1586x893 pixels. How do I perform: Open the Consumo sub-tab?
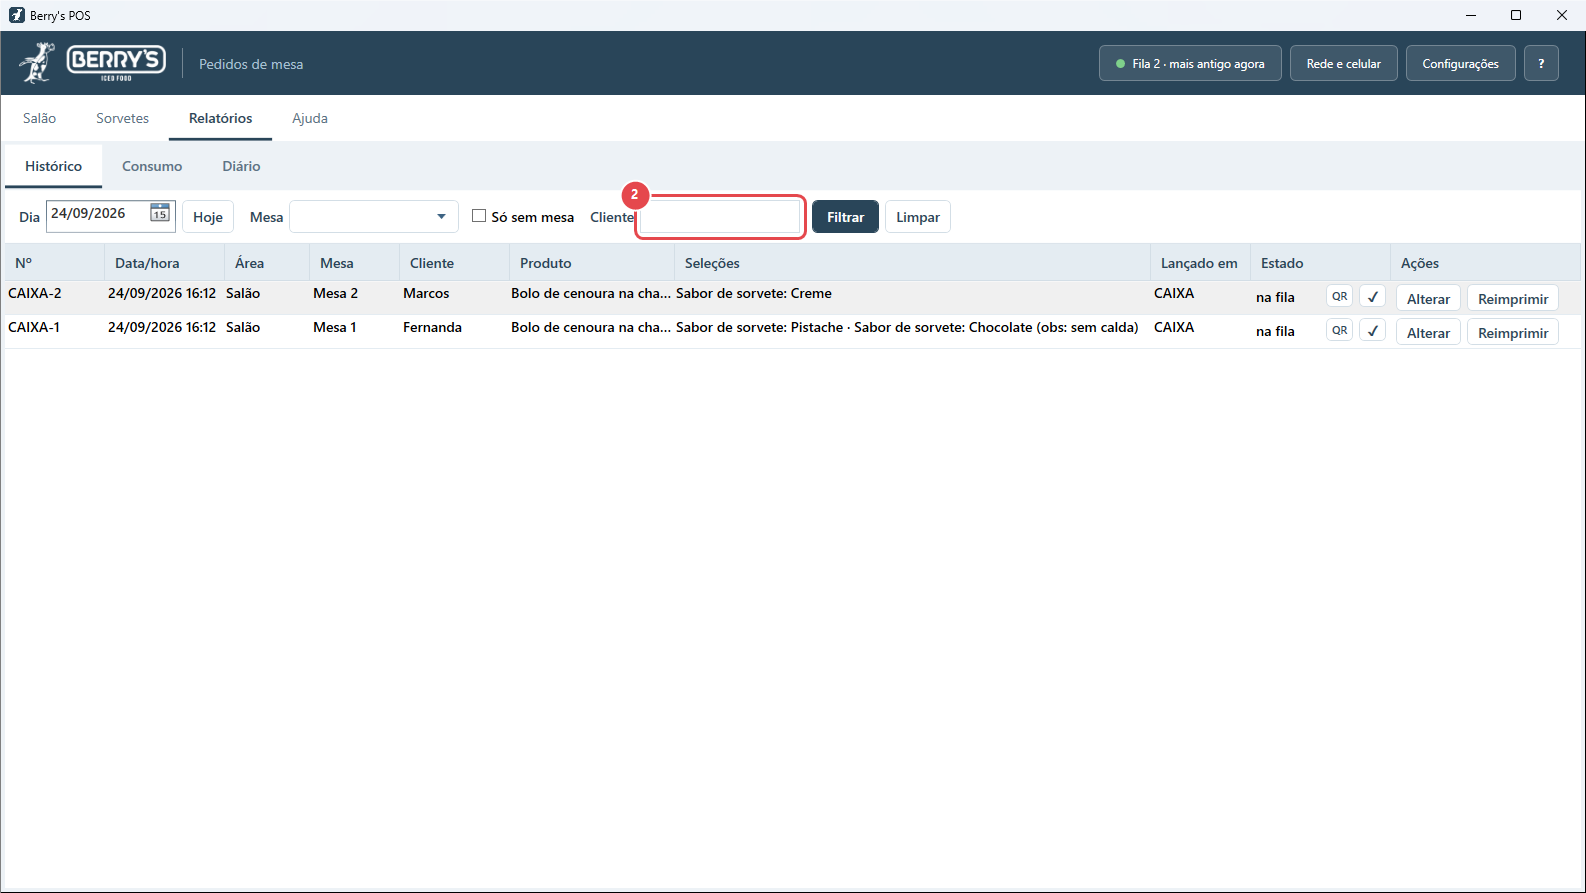152,166
